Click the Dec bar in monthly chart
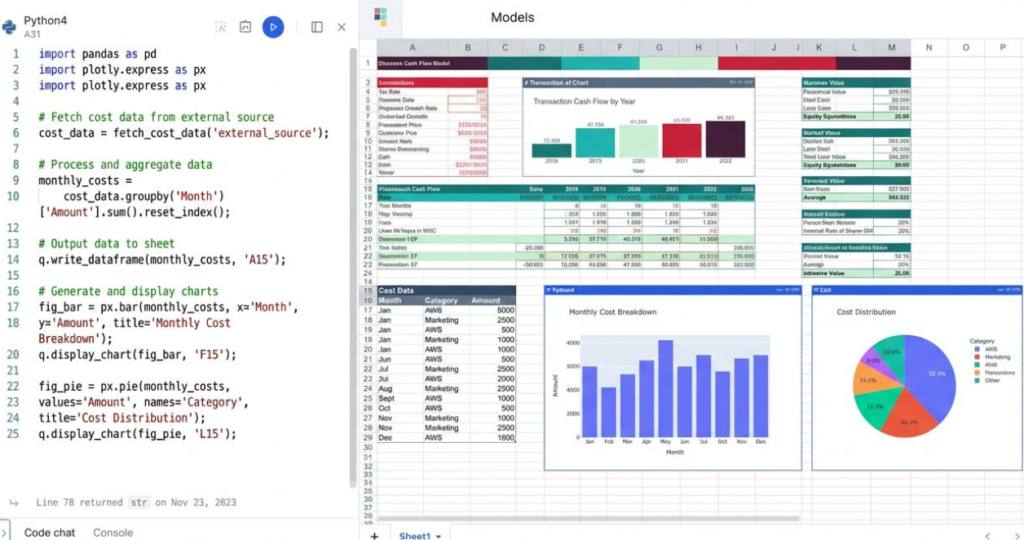Image resolution: width=1024 pixels, height=540 pixels. click(761, 396)
